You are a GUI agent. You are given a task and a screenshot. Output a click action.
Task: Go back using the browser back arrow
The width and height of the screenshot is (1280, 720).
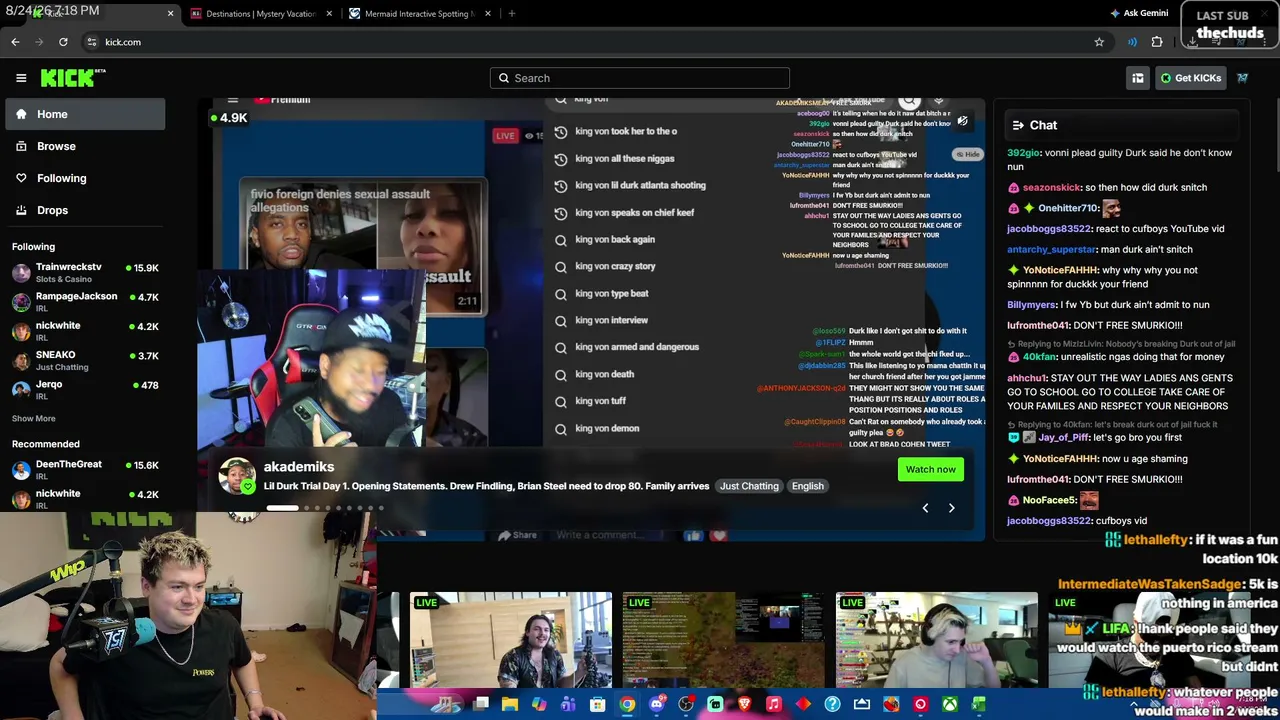(15, 42)
